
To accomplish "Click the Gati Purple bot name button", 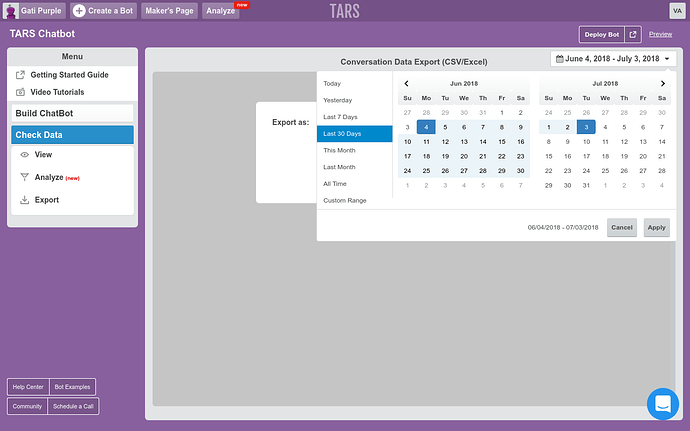I will tap(34, 11).
